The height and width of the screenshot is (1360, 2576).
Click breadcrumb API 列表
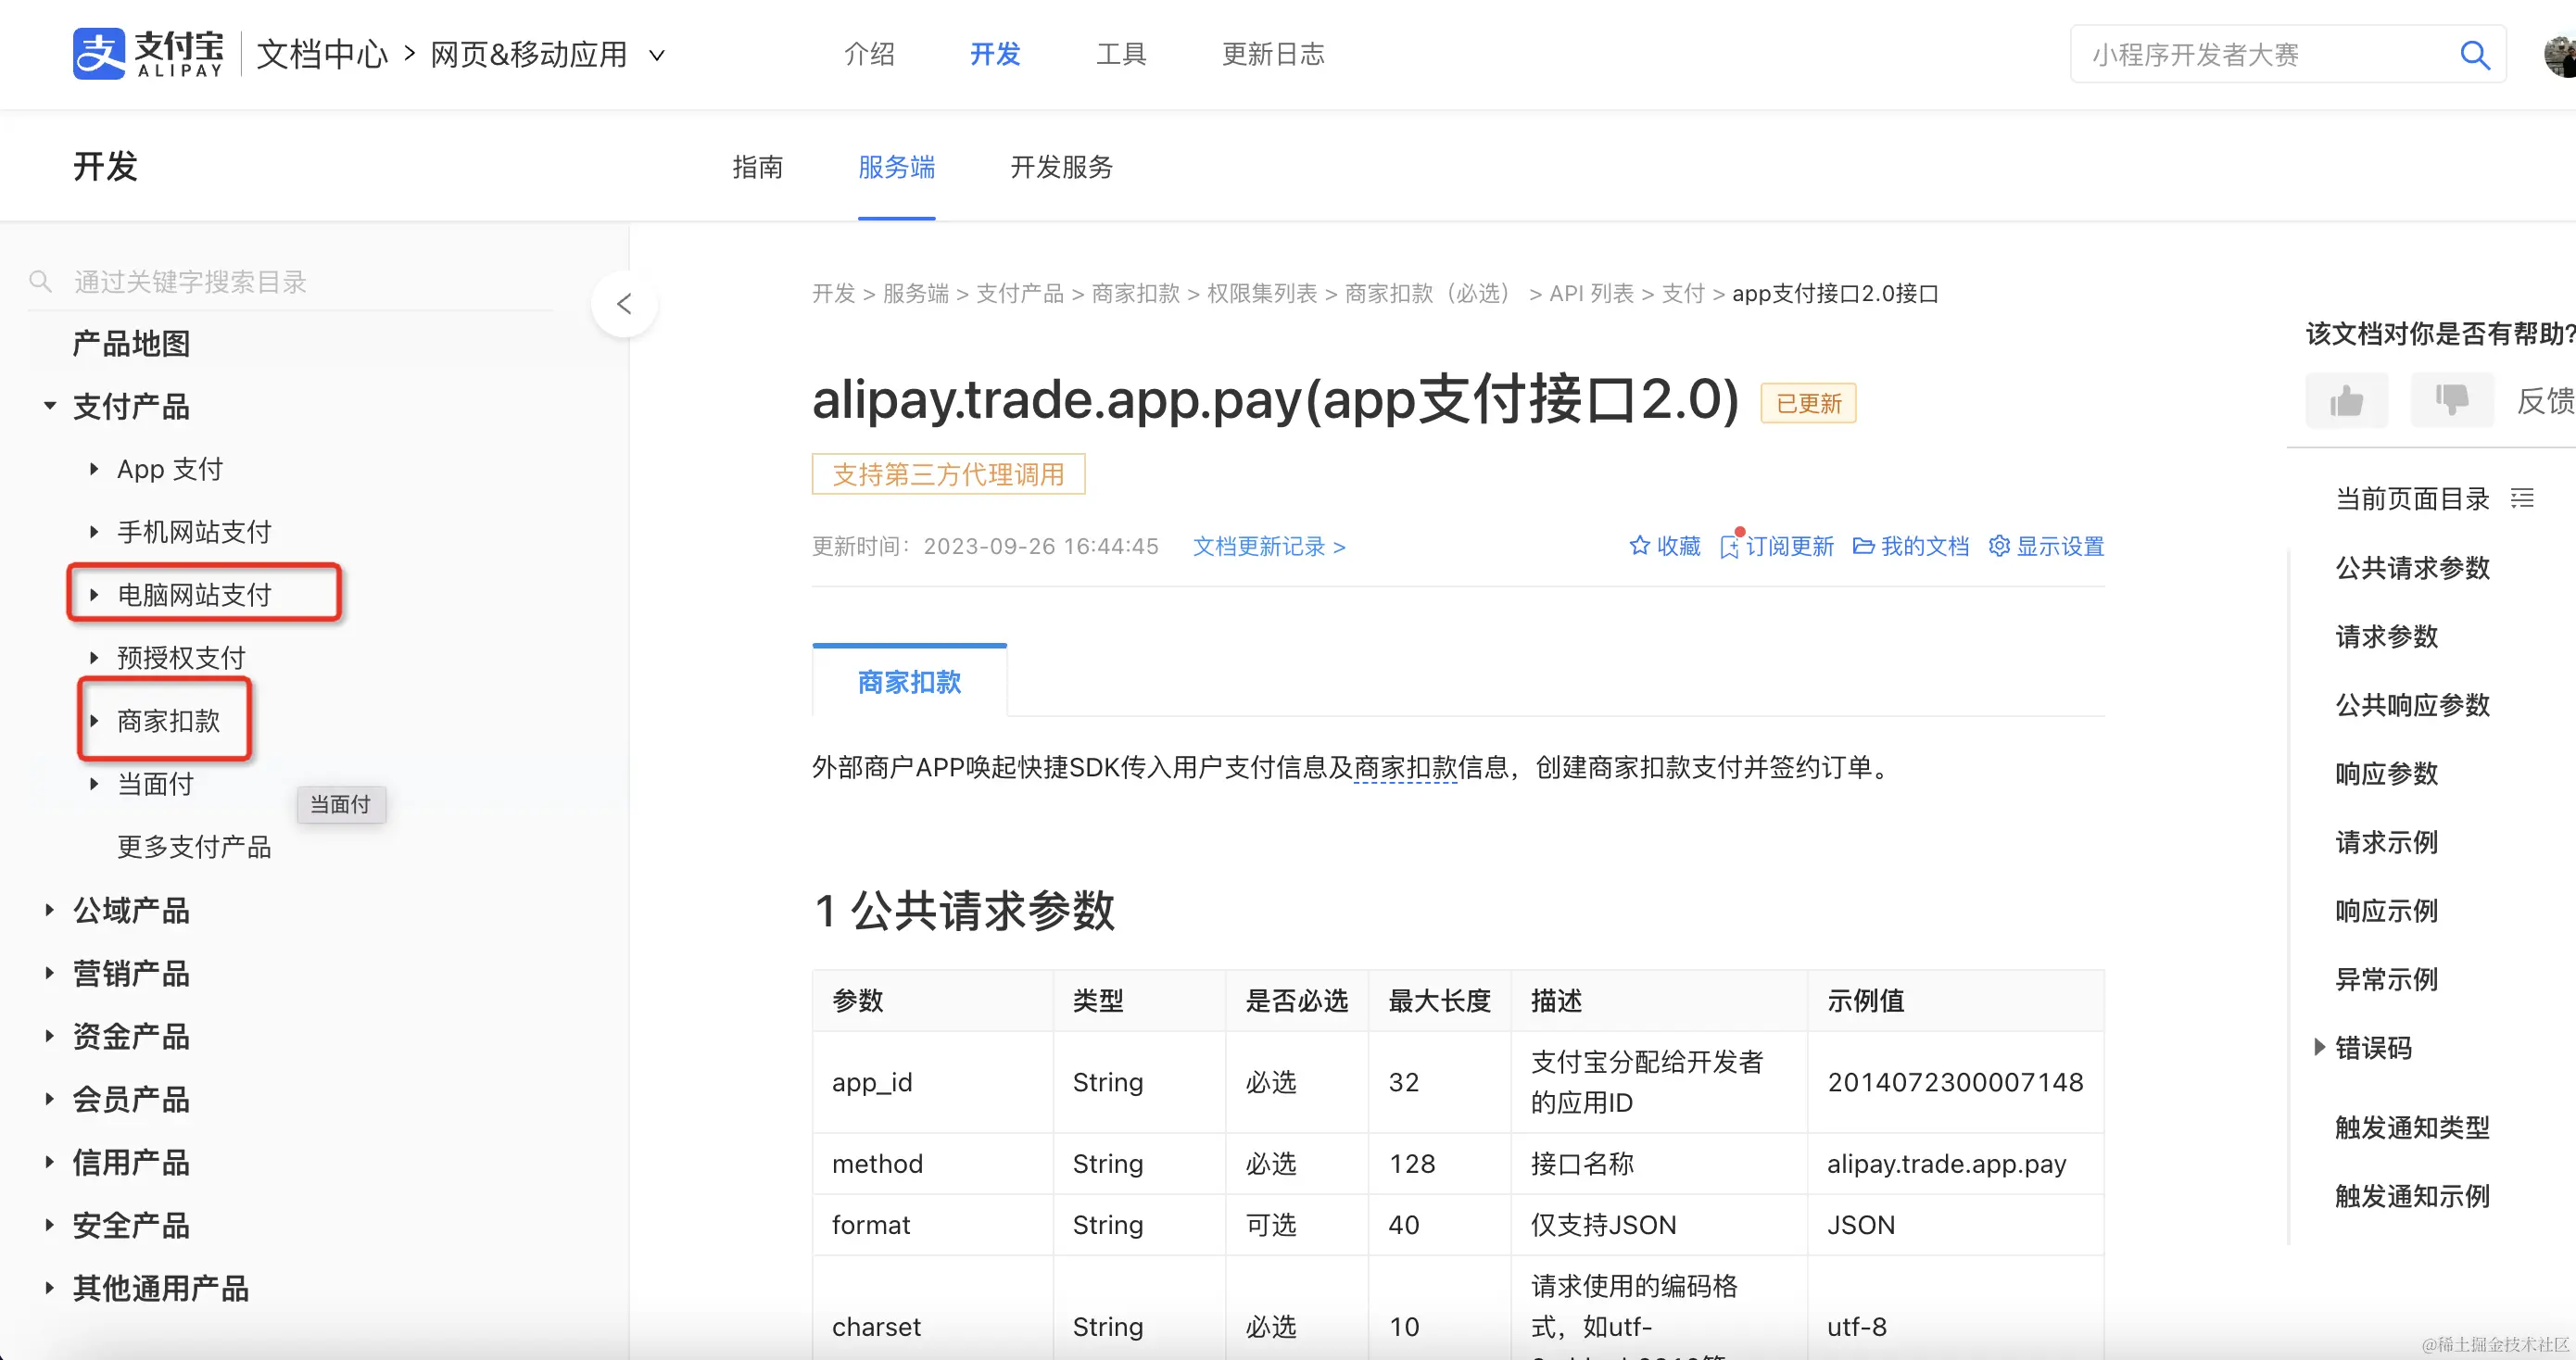[x=1591, y=293]
